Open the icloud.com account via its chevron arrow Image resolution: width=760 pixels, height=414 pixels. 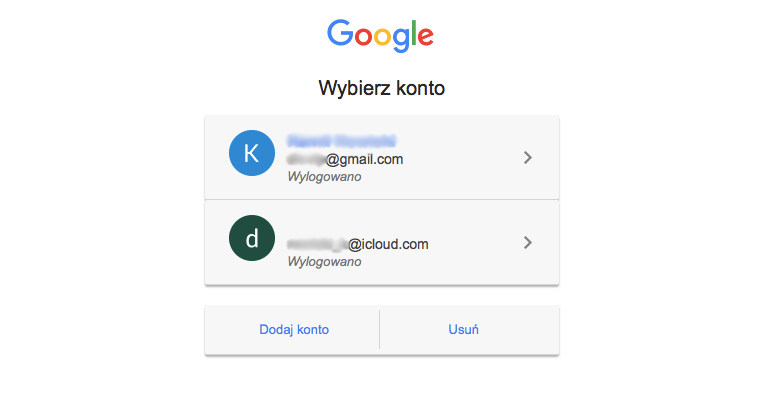pos(528,242)
